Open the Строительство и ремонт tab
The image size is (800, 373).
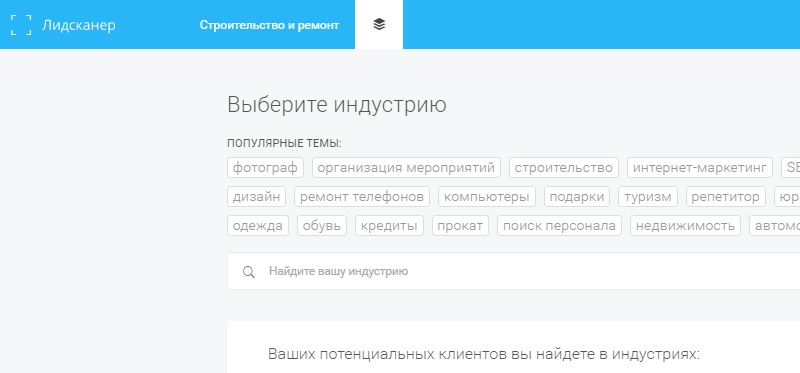[x=269, y=25]
